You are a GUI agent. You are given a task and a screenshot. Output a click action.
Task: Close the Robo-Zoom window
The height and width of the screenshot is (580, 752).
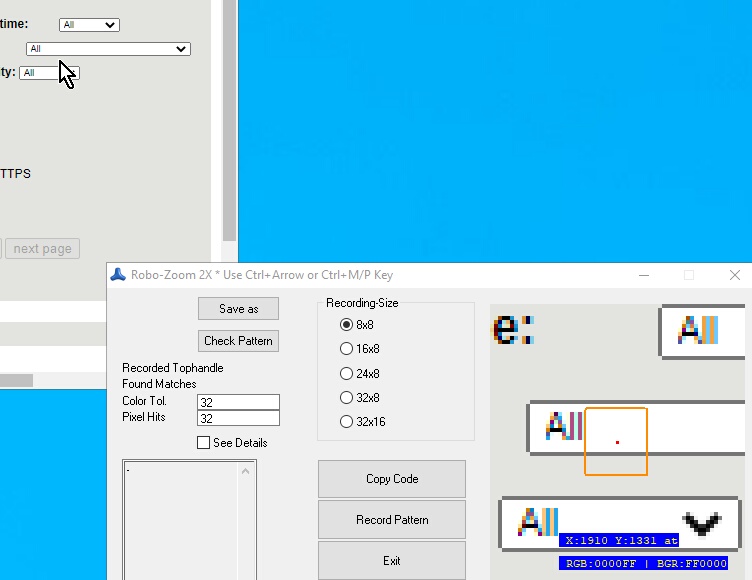(x=735, y=275)
